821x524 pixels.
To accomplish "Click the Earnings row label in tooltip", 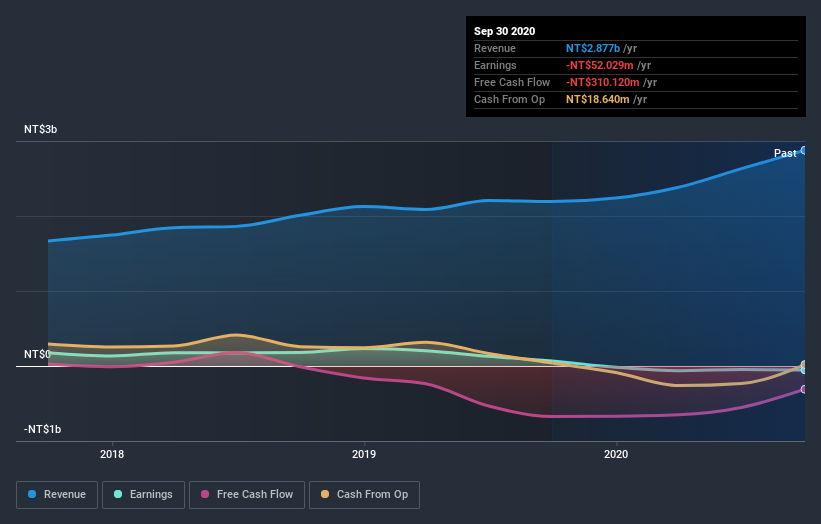I will point(495,65).
